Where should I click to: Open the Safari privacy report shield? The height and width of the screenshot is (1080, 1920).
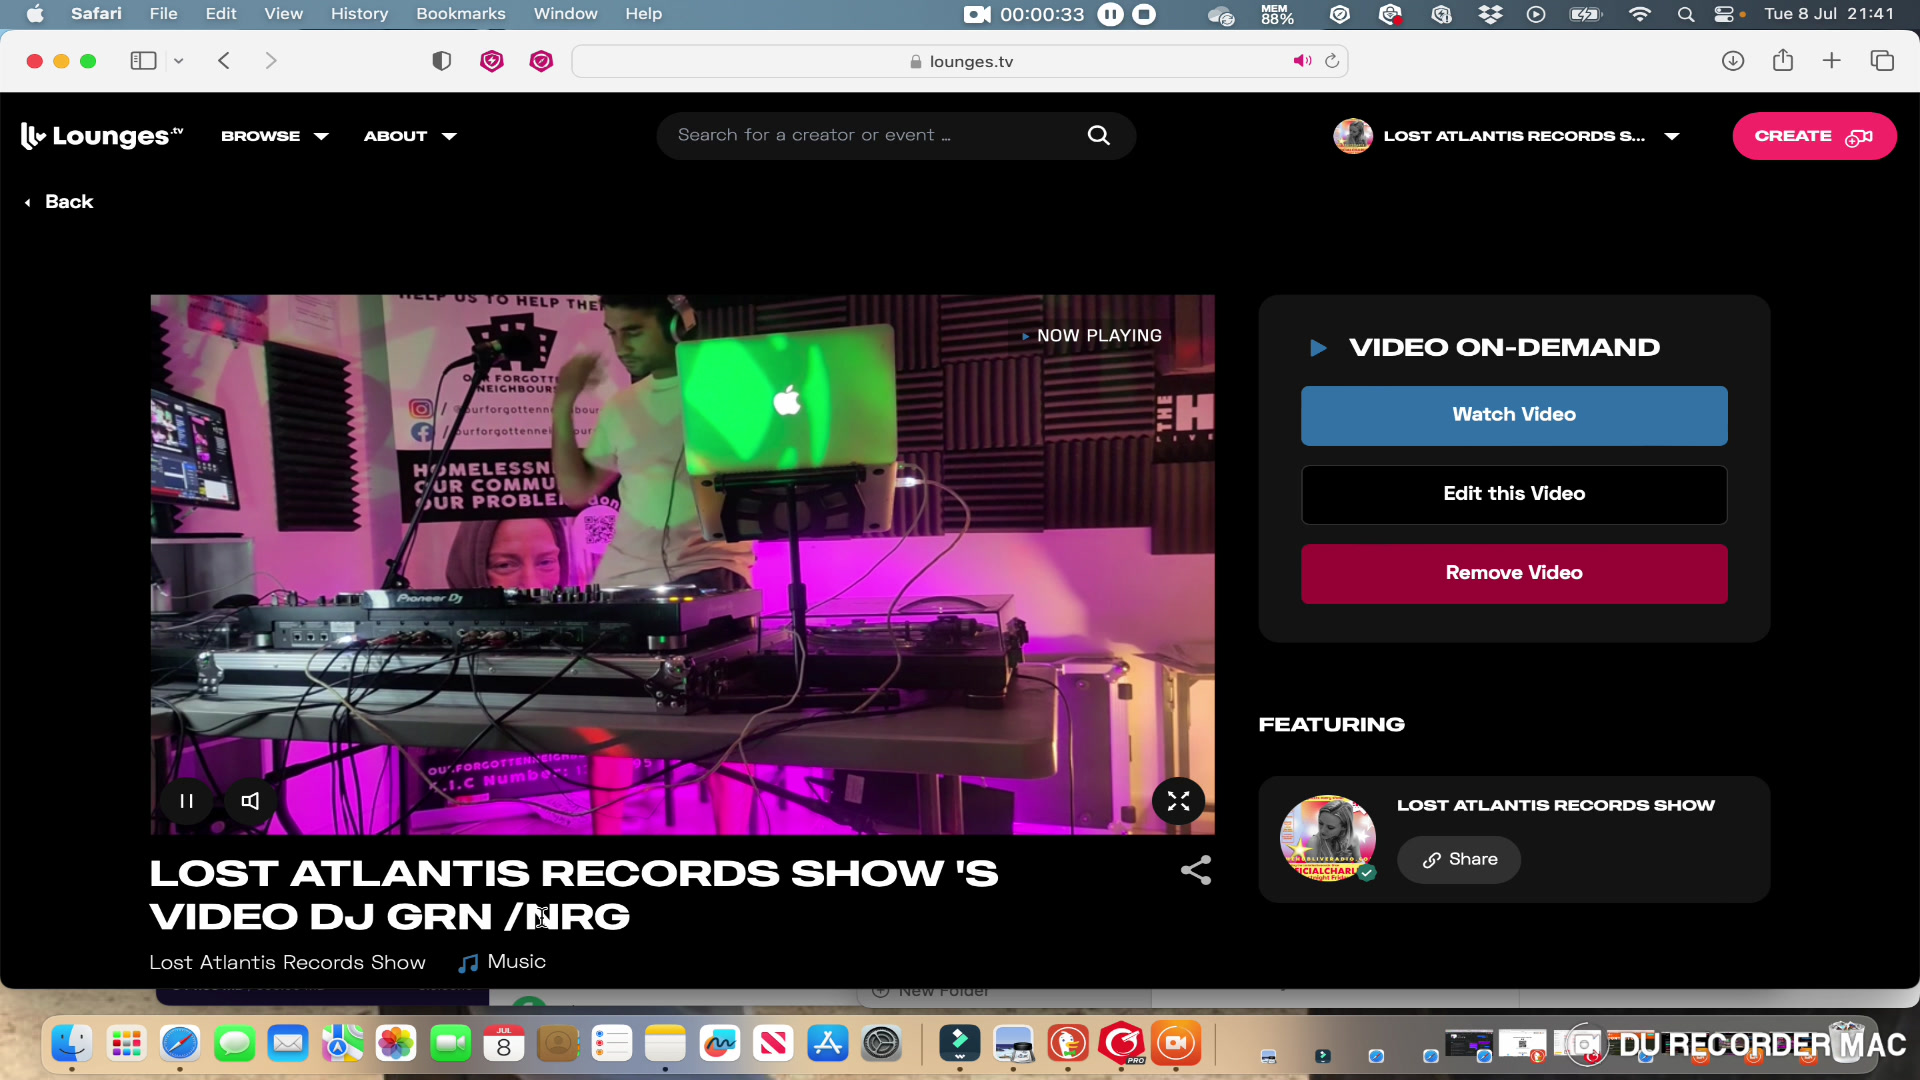(x=441, y=61)
